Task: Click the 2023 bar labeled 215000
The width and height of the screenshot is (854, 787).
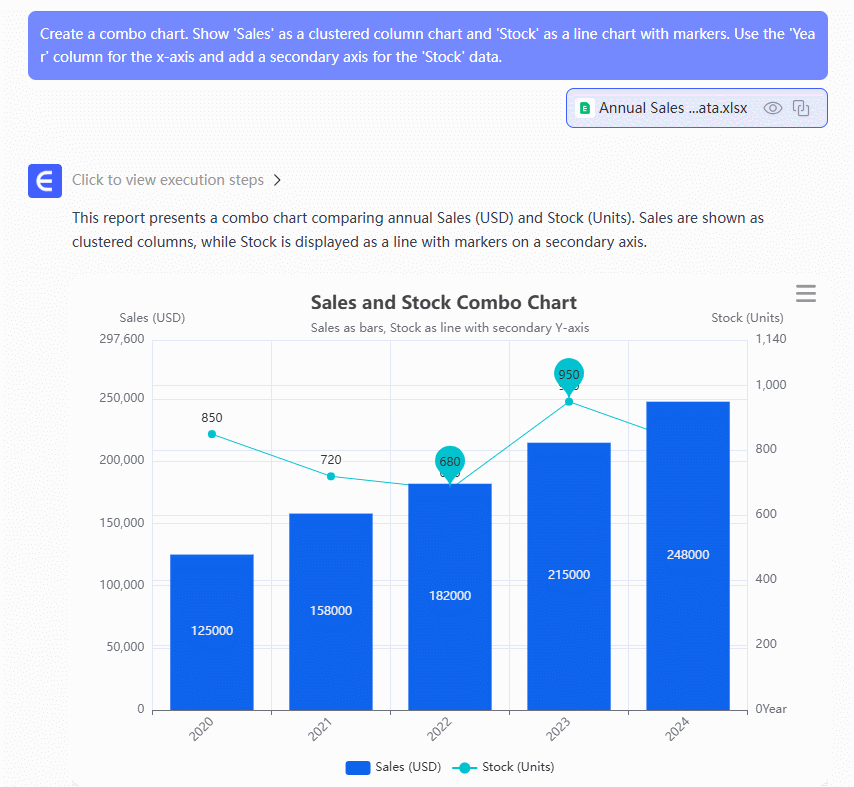Action: [569, 576]
